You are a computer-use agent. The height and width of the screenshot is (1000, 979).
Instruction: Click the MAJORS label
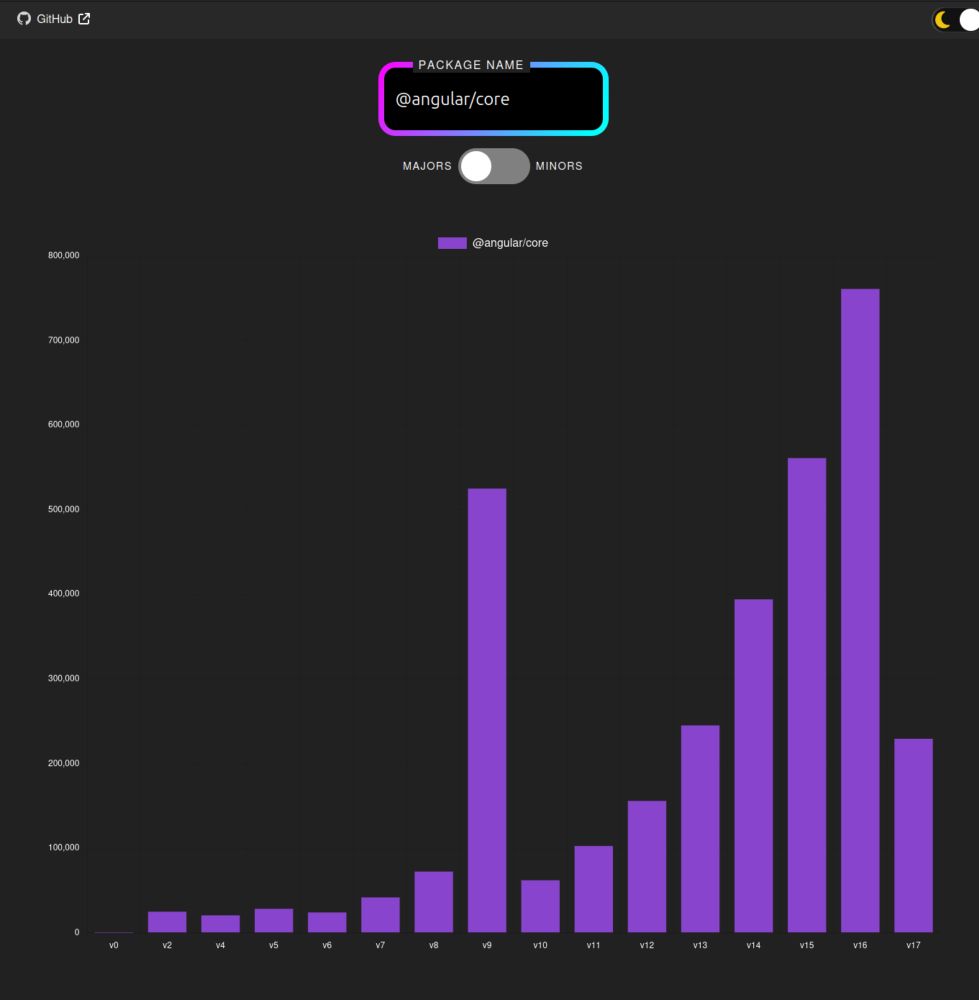pyautogui.click(x=427, y=166)
